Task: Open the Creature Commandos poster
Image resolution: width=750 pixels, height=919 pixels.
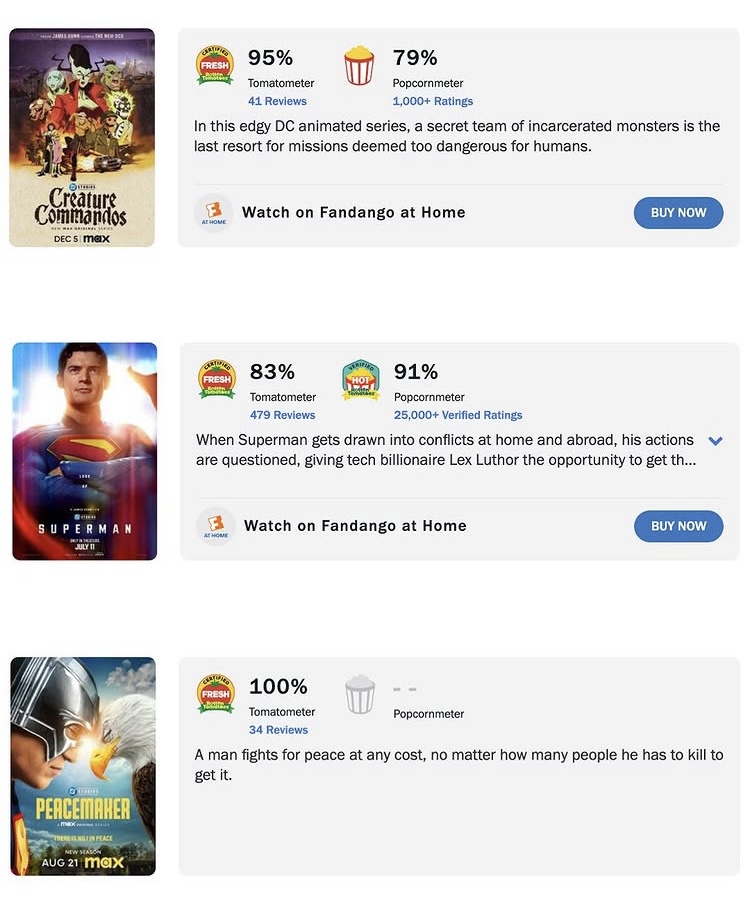Action: (x=82, y=138)
